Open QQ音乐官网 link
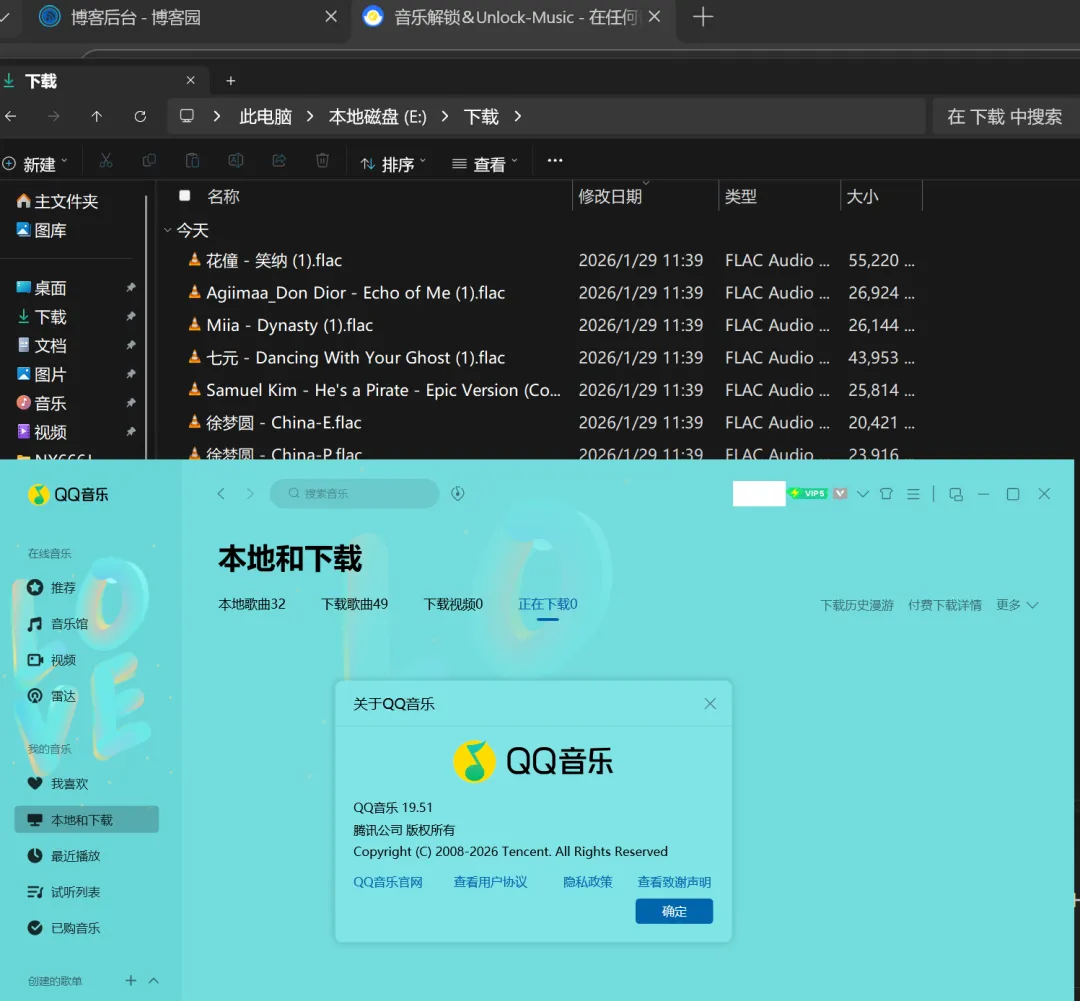Image resolution: width=1080 pixels, height=1001 pixels. pyautogui.click(x=388, y=882)
